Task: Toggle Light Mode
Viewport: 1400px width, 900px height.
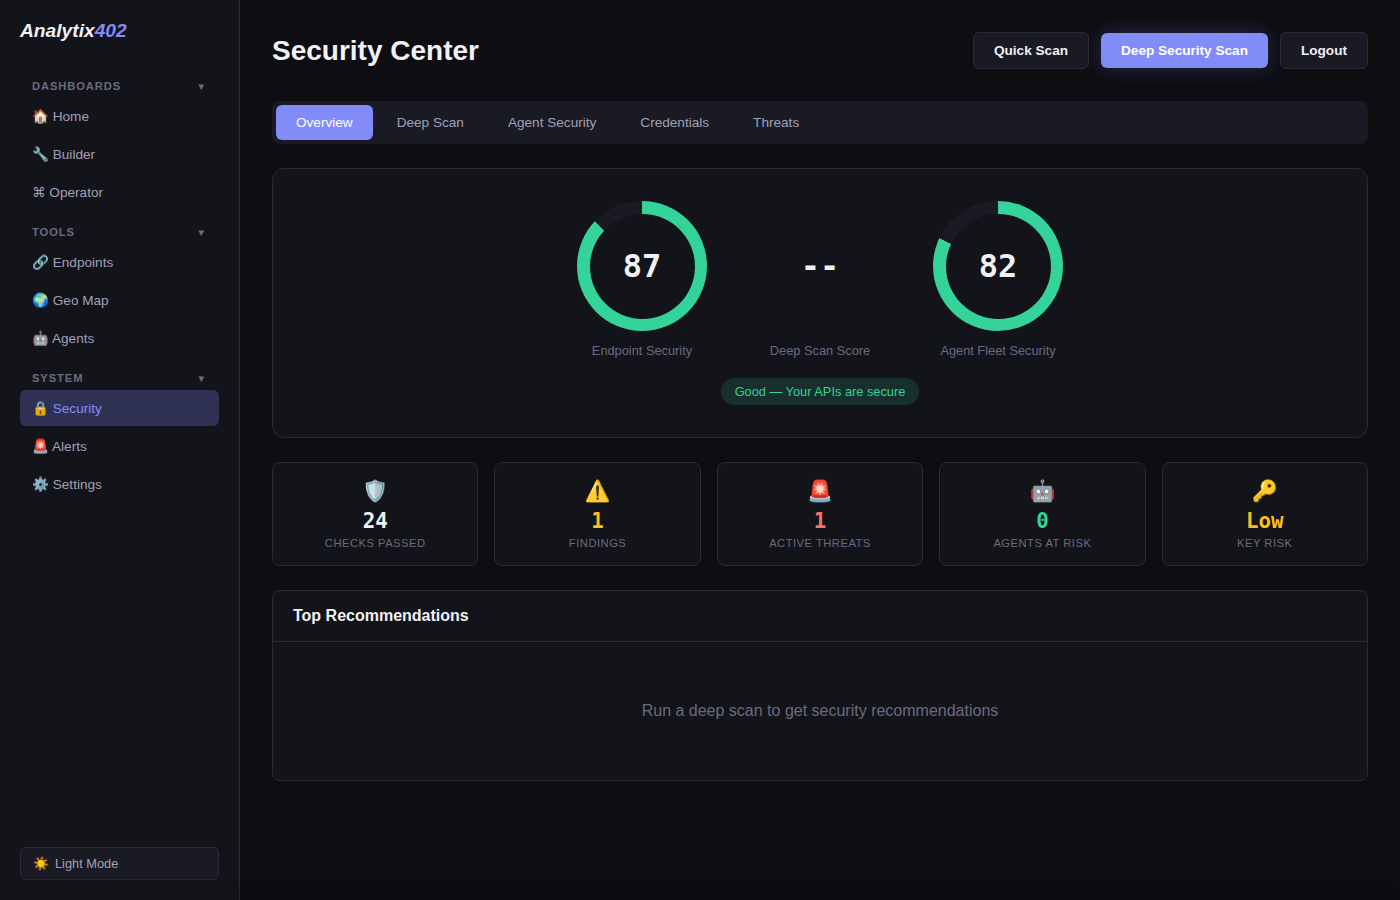Action: pyautogui.click(x=119, y=863)
